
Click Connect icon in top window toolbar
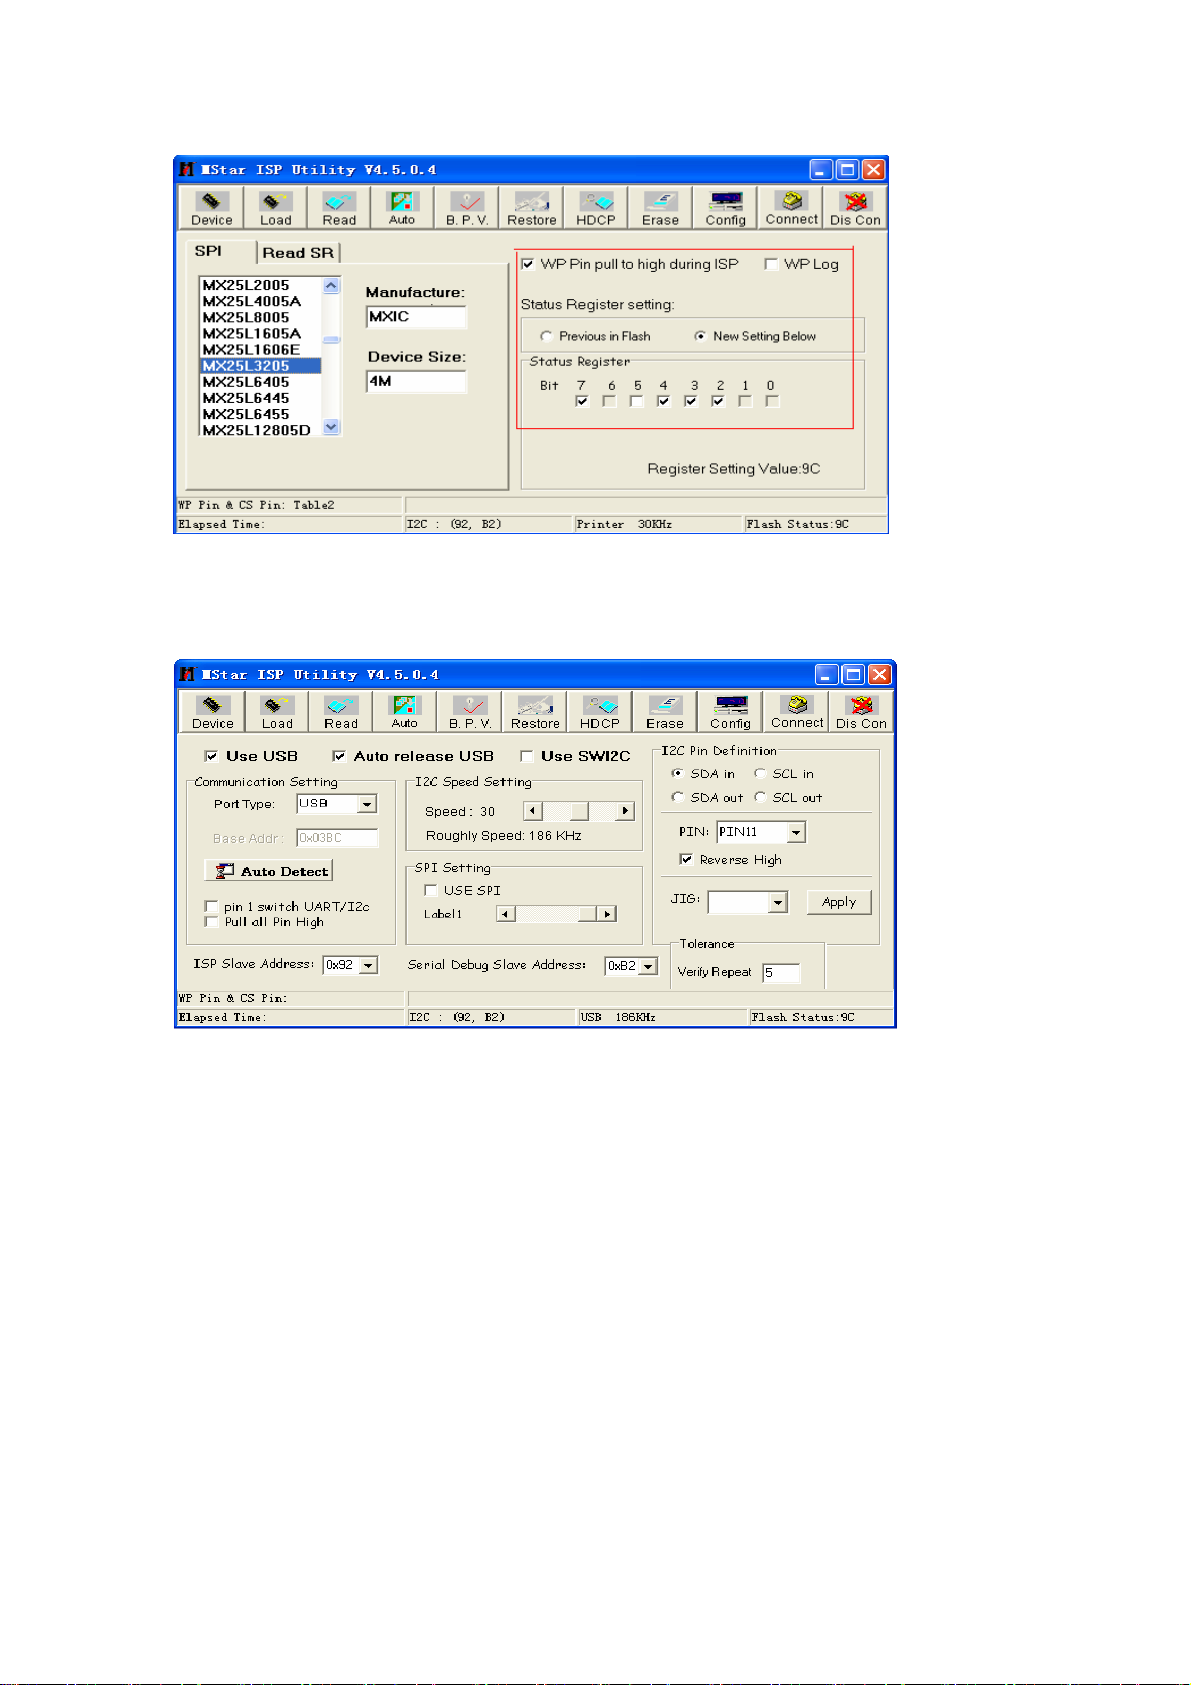tap(791, 208)
